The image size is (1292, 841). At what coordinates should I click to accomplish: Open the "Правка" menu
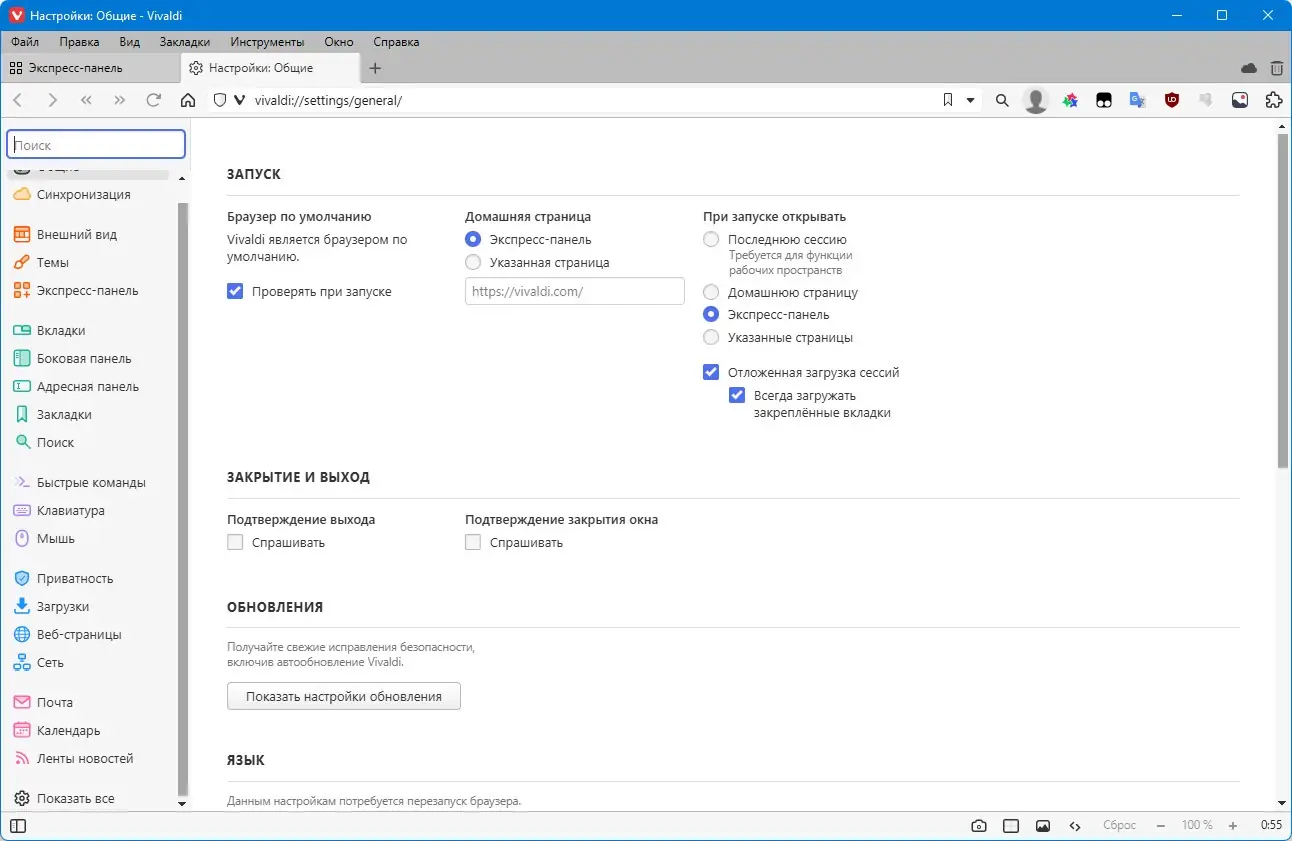(79, 42)
